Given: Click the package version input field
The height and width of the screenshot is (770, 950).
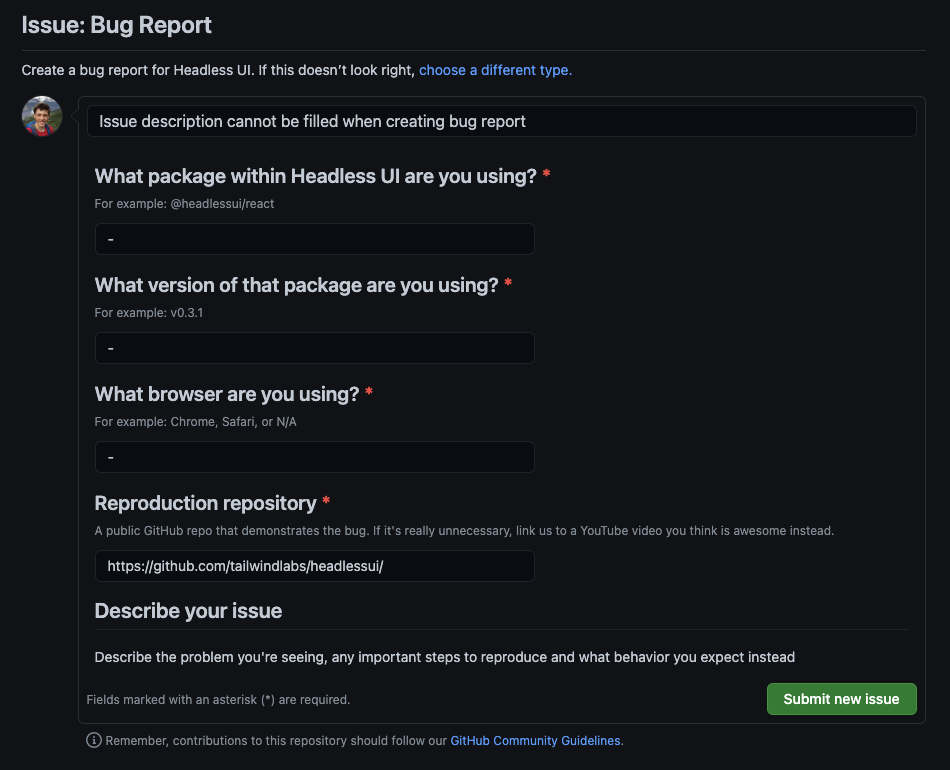Looking at the screenshot, I should coord(314,347).
